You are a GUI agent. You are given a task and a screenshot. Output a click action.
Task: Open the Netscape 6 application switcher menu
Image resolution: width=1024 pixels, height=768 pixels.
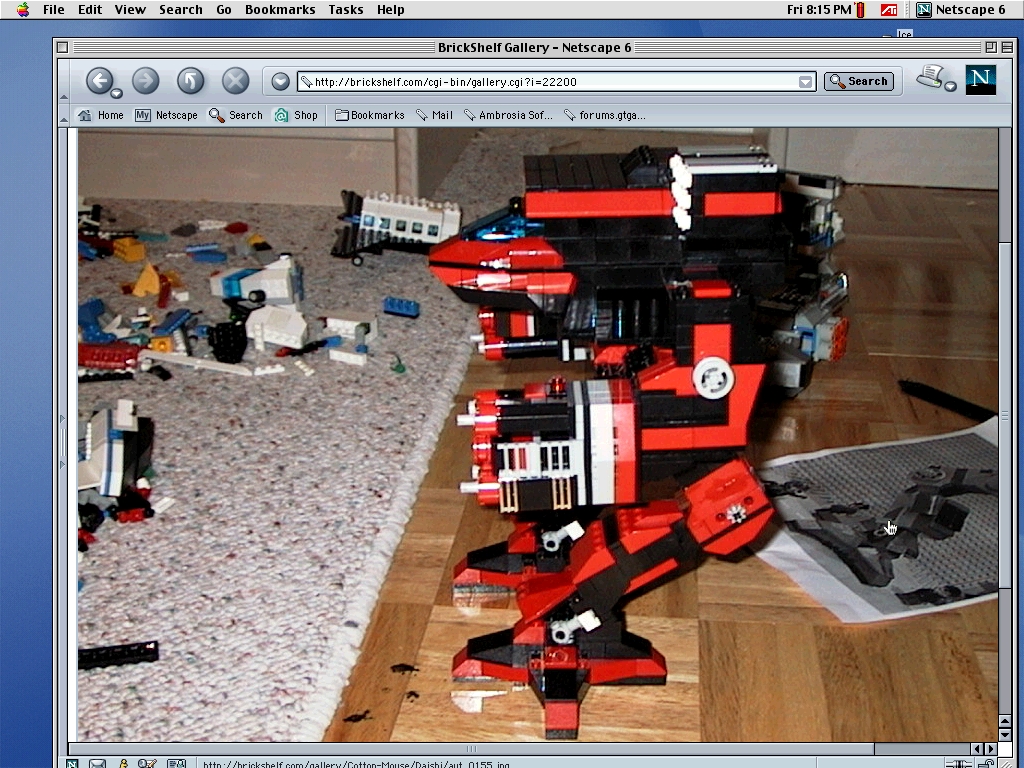click(960, 9)
